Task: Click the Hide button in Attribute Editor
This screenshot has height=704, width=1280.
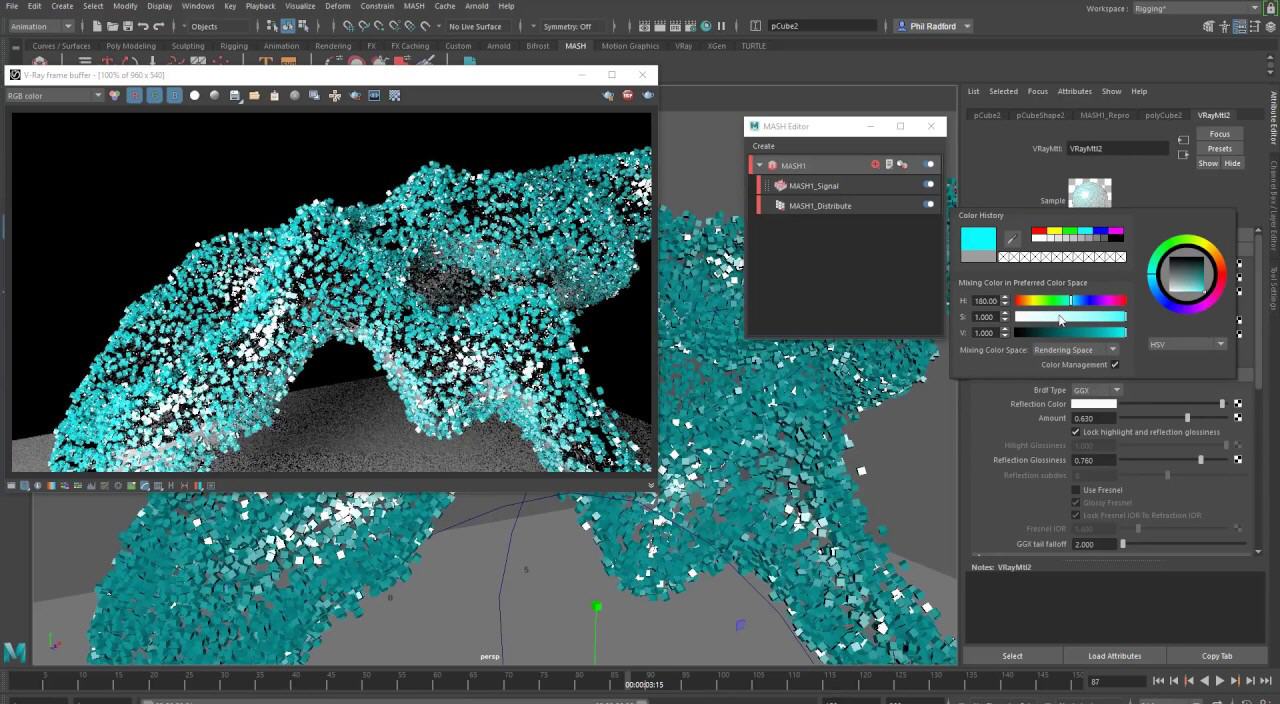Action: (x=1232, y=163)
